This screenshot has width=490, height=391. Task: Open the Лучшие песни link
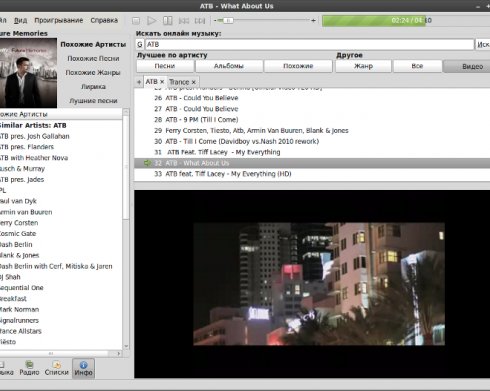point(93,101)
